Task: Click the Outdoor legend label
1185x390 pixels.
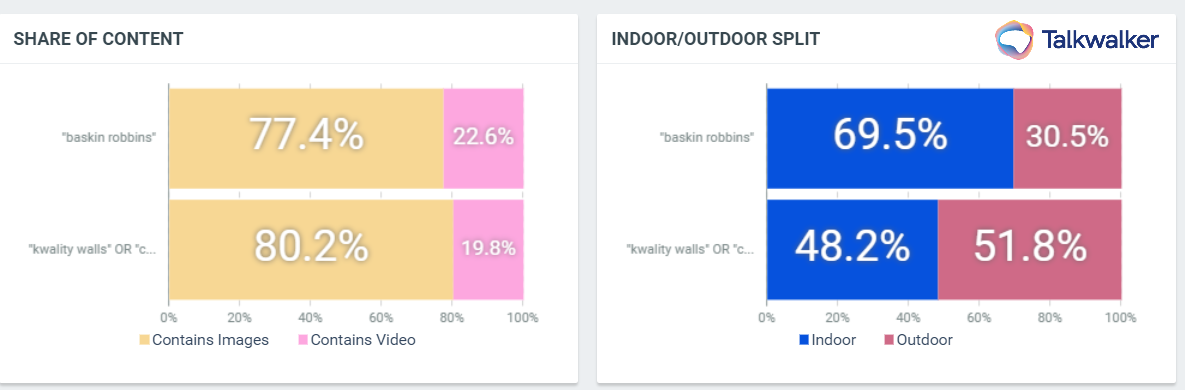Action: click(924, 340)
